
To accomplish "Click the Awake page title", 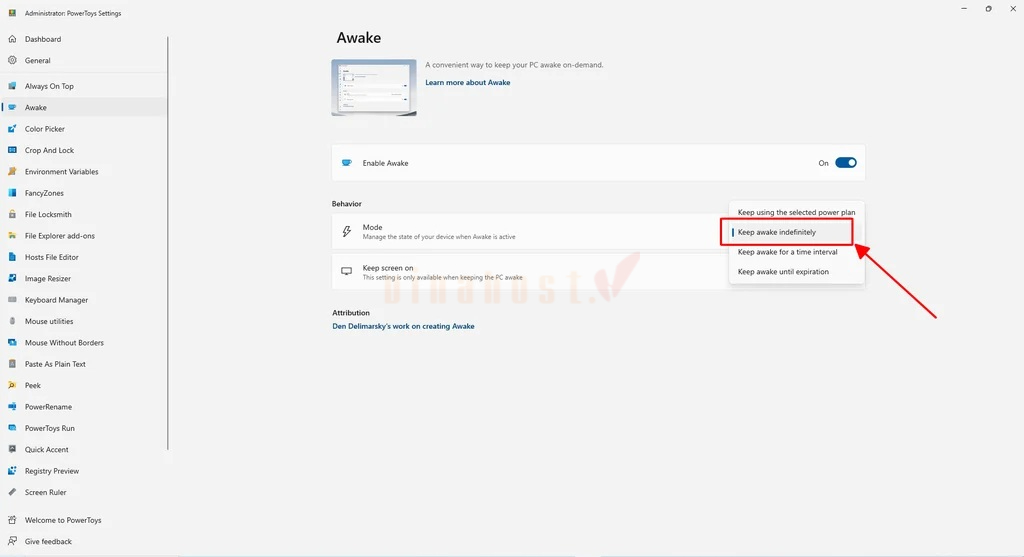I will click(359, 38).
